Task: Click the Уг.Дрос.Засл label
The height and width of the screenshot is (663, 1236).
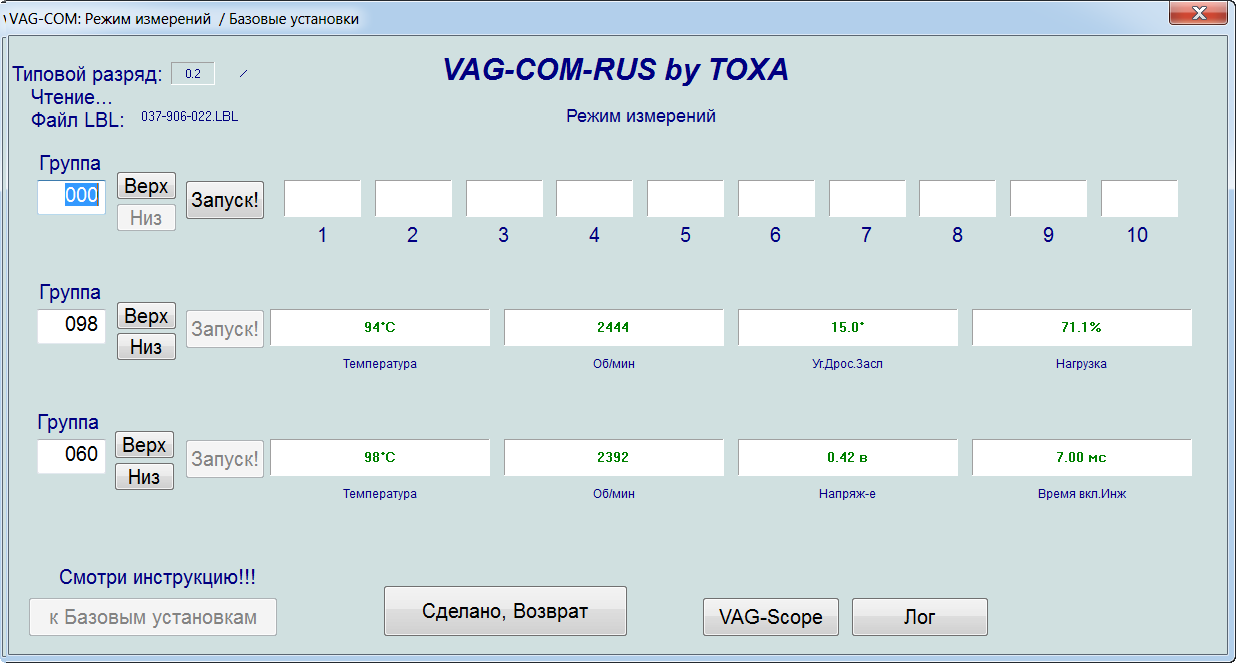Action: pos(848,364)
